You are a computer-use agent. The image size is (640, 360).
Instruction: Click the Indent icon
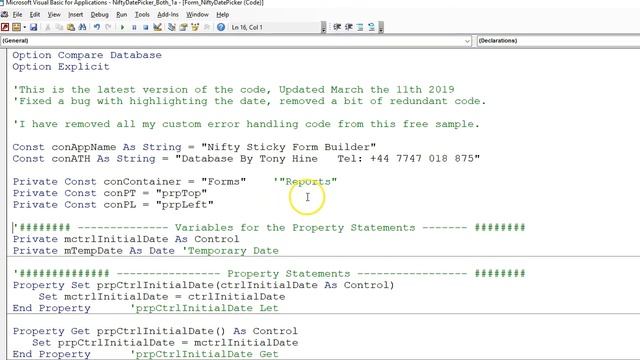pyautogui.click(x=337, y=27)
